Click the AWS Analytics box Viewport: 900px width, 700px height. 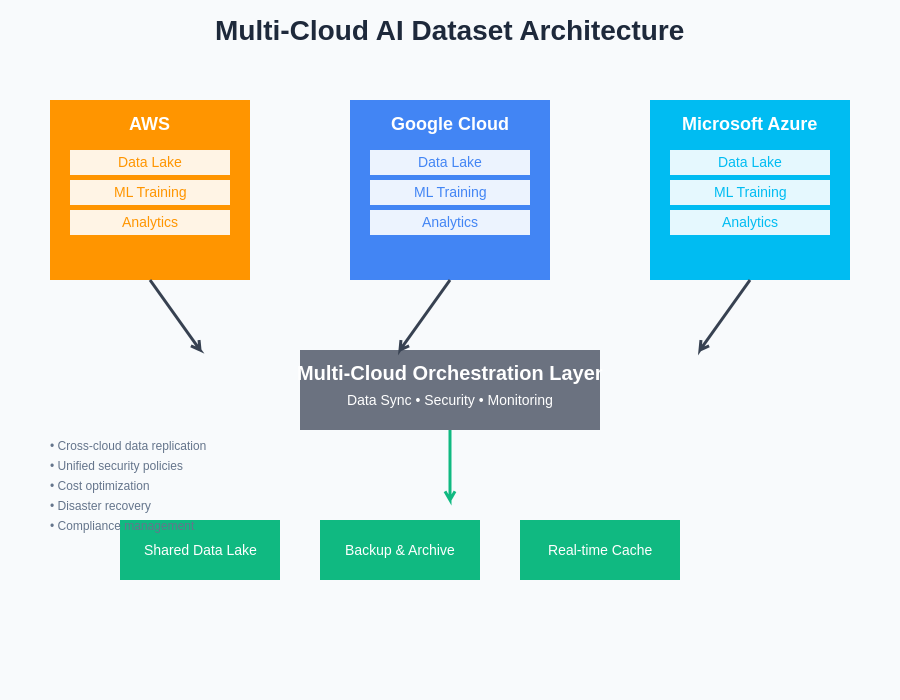tap(150, 222)
